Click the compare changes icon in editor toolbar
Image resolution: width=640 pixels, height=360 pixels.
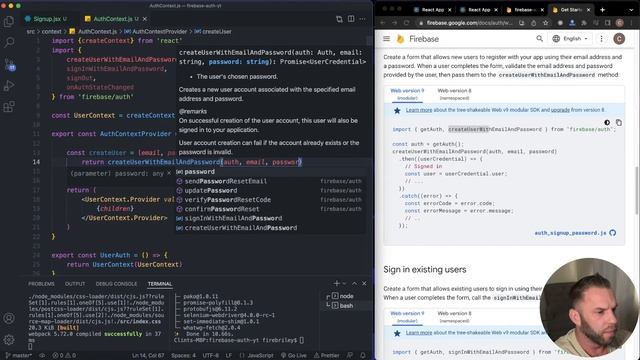click(339, 19)
